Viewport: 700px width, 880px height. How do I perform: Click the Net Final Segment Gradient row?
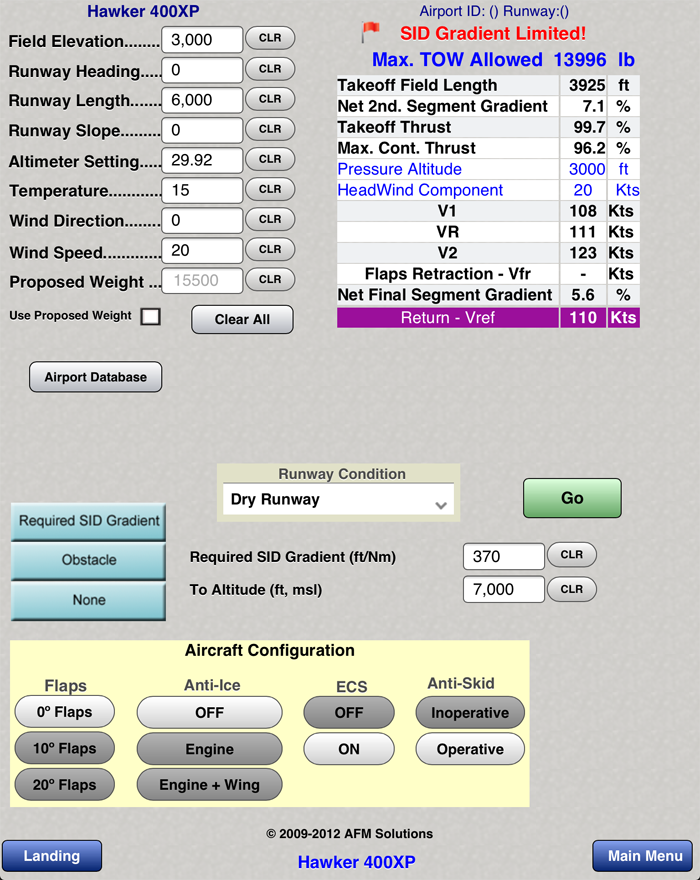click(x=488, y=295)
